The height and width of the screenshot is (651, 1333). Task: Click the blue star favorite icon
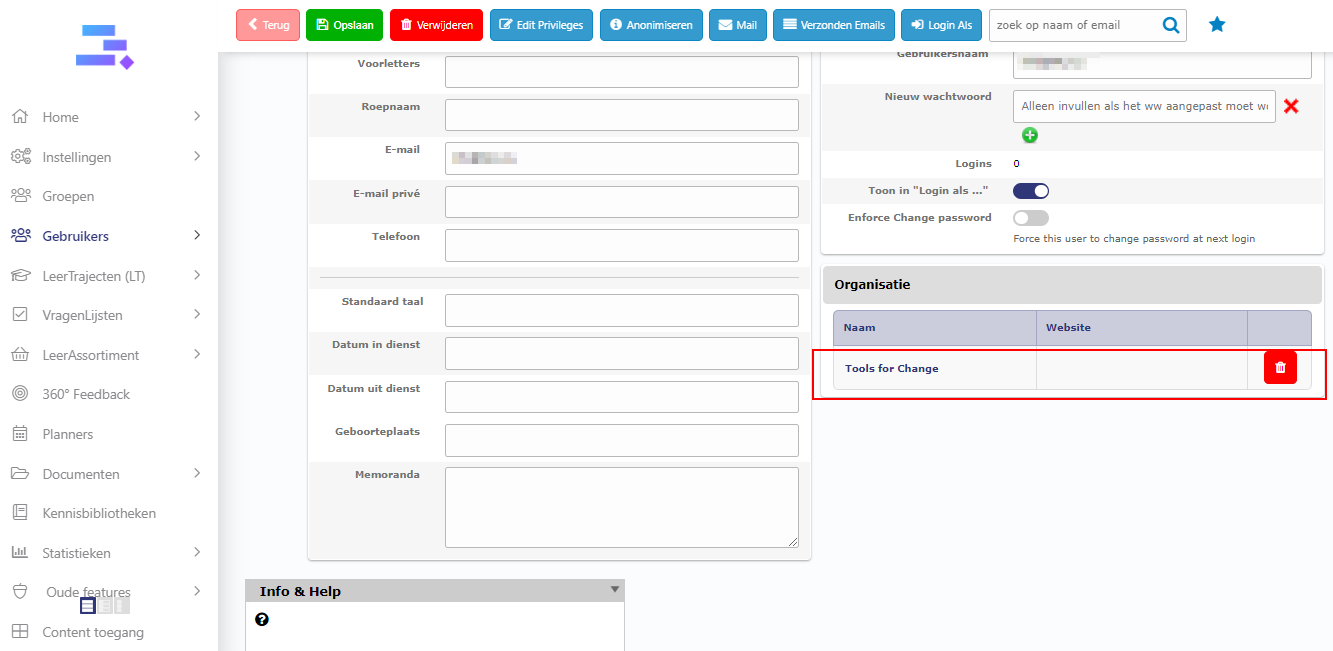1217,25
